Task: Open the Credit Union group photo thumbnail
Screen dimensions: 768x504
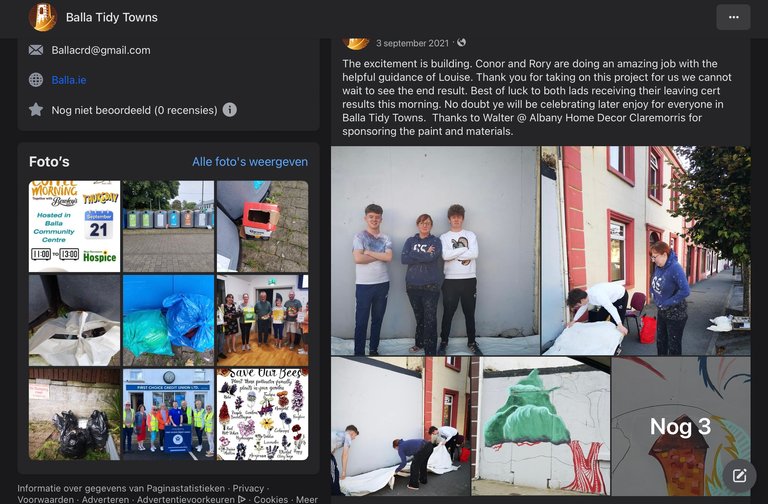Action: [x=168, y=414]
